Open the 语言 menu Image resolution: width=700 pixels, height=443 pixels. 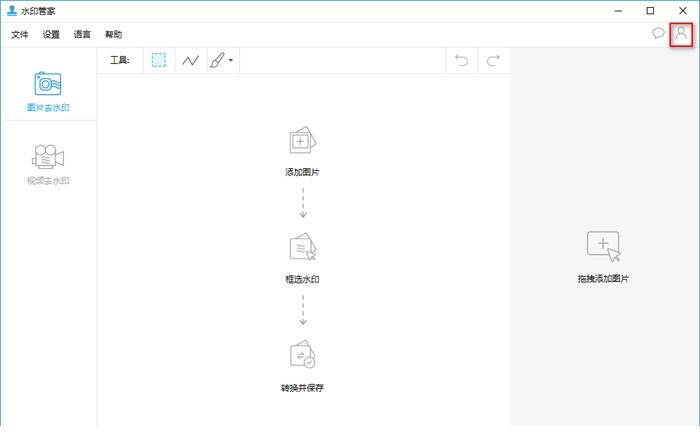tap(82, 34)
